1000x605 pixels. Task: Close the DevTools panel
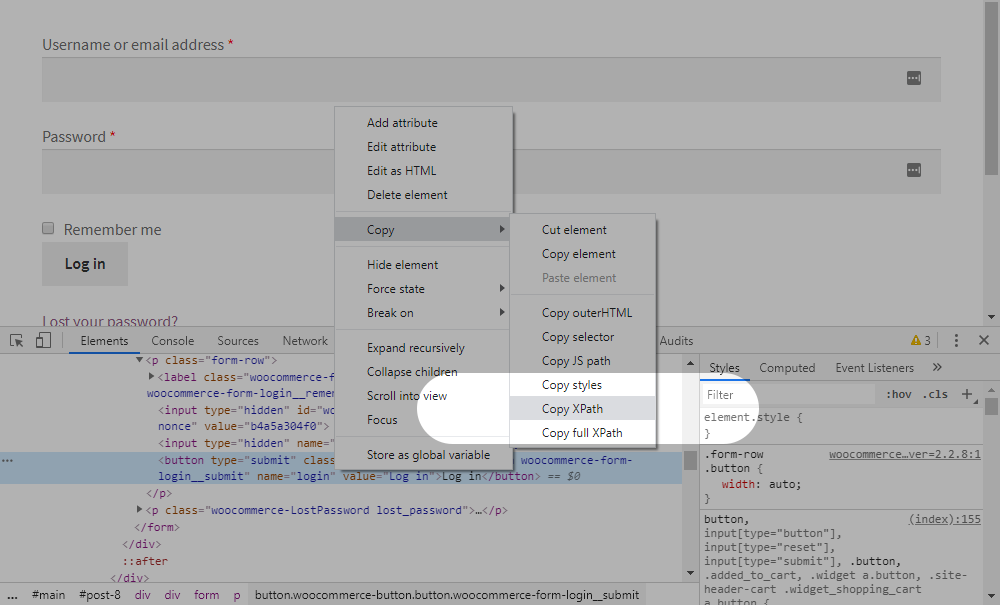point(984,340)
